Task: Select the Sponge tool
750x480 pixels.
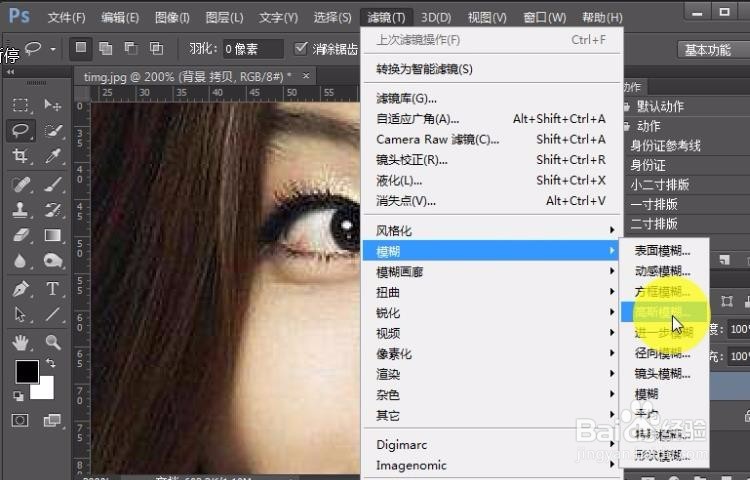Action: pyautogui.click(x=53, y=261)
